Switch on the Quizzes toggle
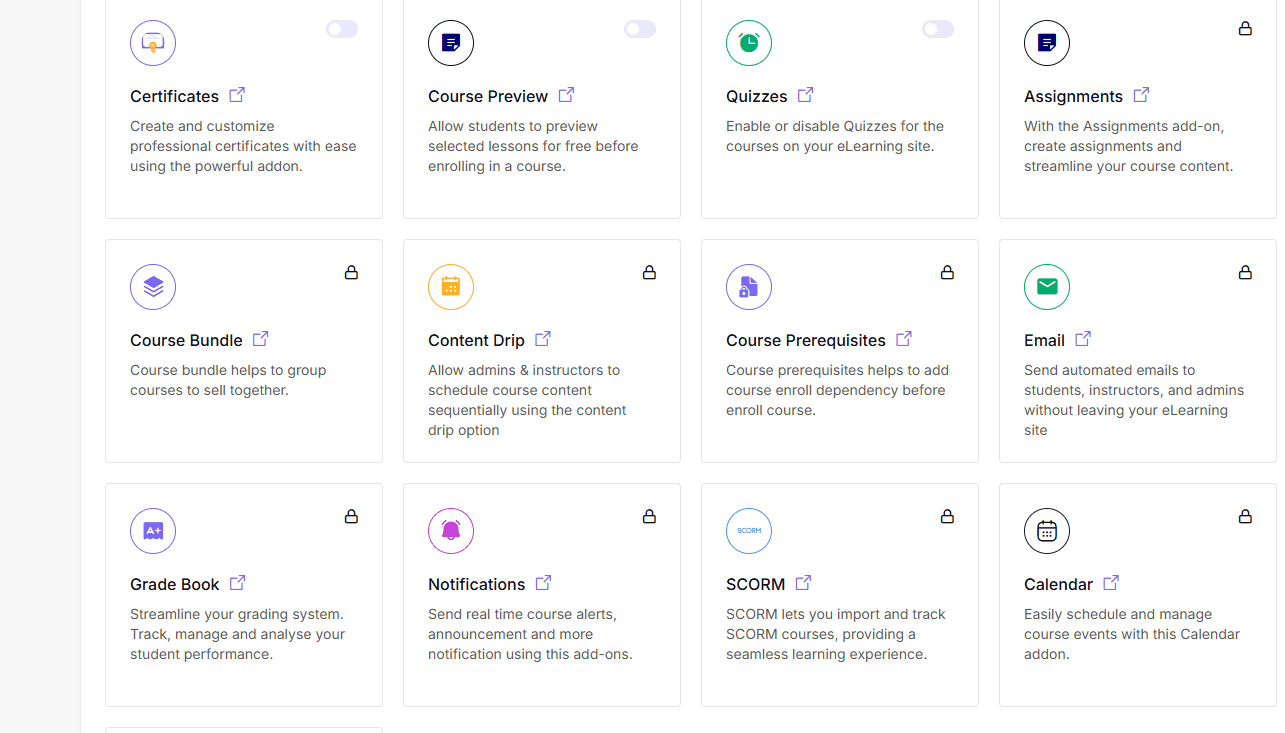Image resolution: width=1285 pixels, height=733 pixels. 938,29
